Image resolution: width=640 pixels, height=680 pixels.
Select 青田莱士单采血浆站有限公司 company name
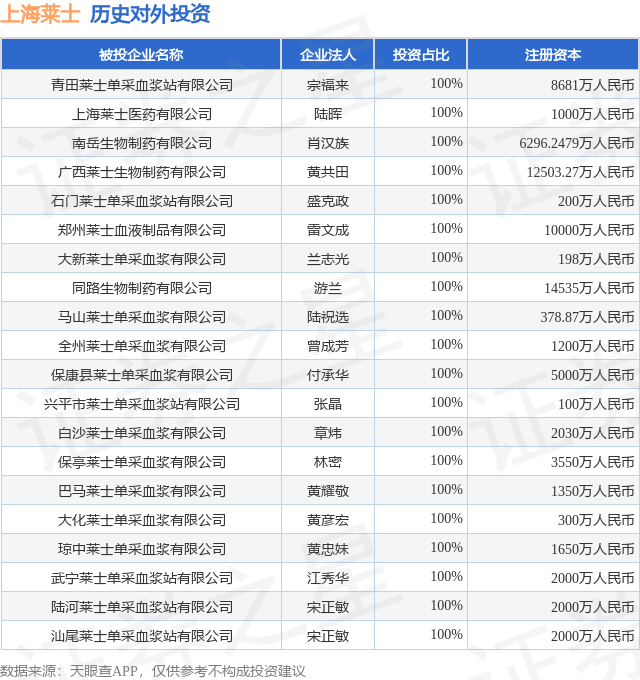[142, 85]
